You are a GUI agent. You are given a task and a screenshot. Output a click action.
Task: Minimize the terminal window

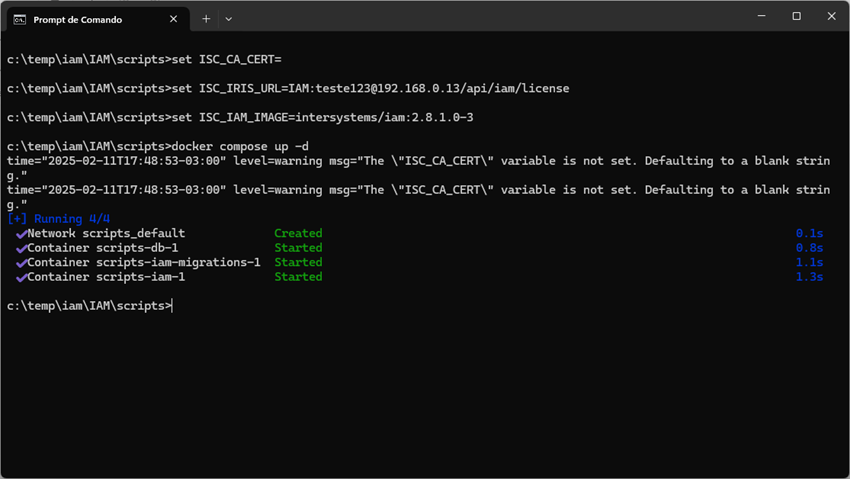pyautogui.click(x=761, y=16)
